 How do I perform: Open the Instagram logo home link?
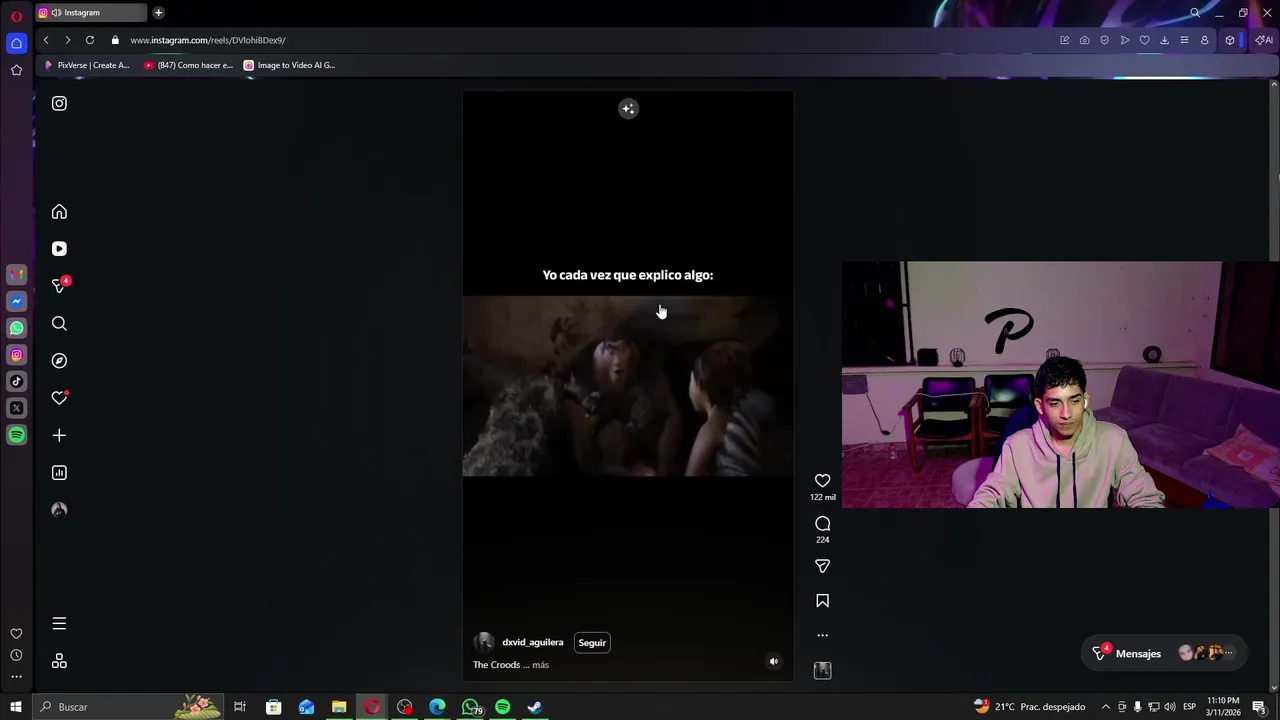point(59,103)
